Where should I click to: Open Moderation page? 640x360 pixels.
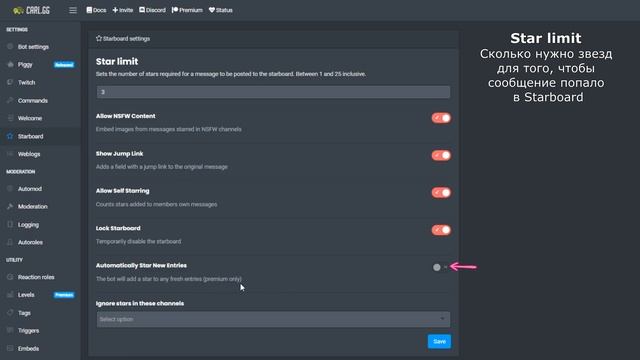click(x=33, y=207)
